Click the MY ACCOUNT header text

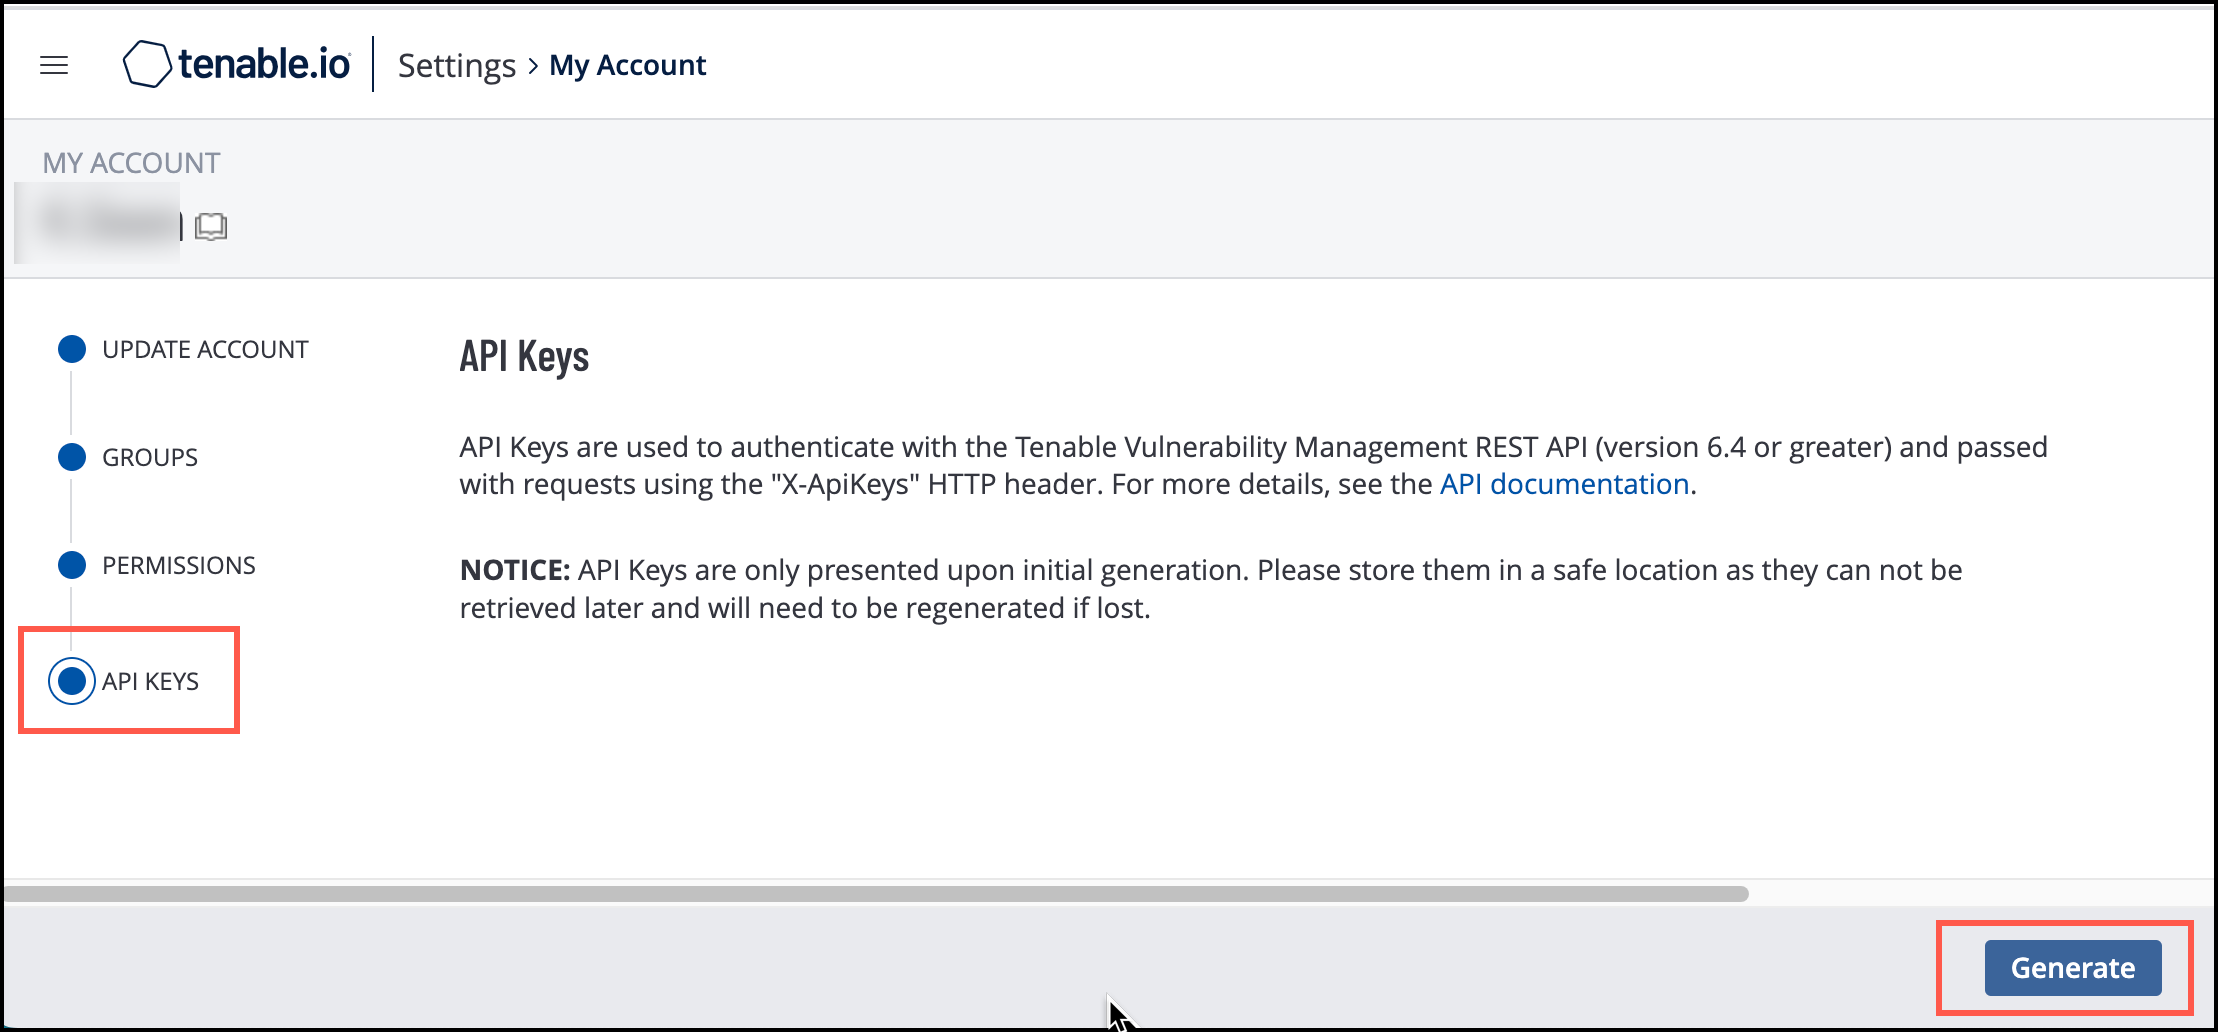[131, 163]
